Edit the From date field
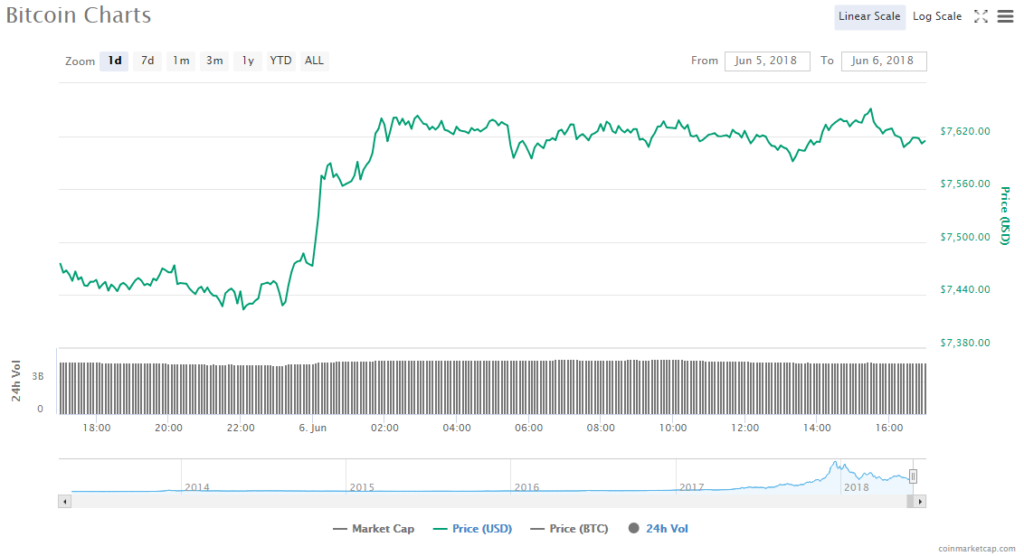This screenshot has width=1024, height=556. tap(767, 61)
